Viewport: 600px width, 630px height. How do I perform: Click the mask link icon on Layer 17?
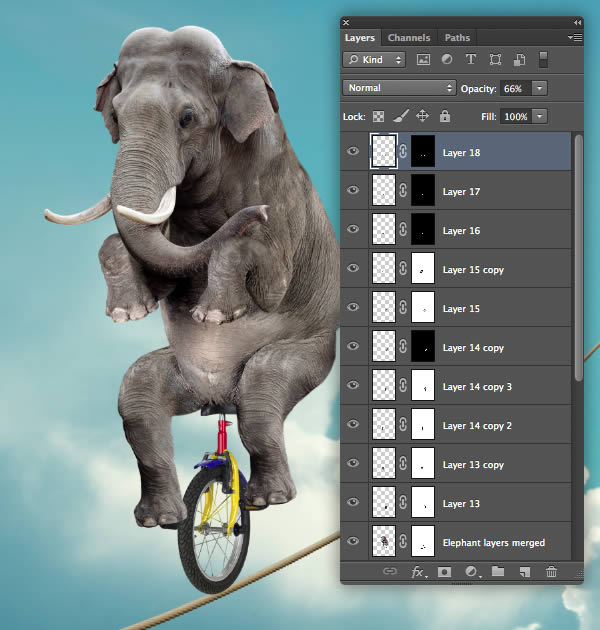tap(403, 190)
